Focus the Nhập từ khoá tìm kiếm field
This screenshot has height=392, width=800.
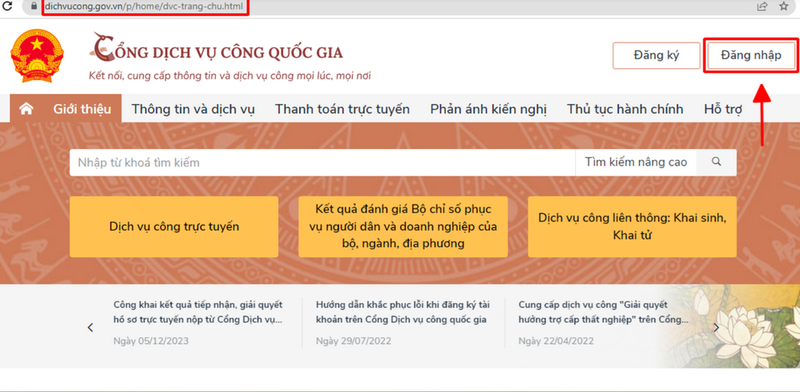322,162
